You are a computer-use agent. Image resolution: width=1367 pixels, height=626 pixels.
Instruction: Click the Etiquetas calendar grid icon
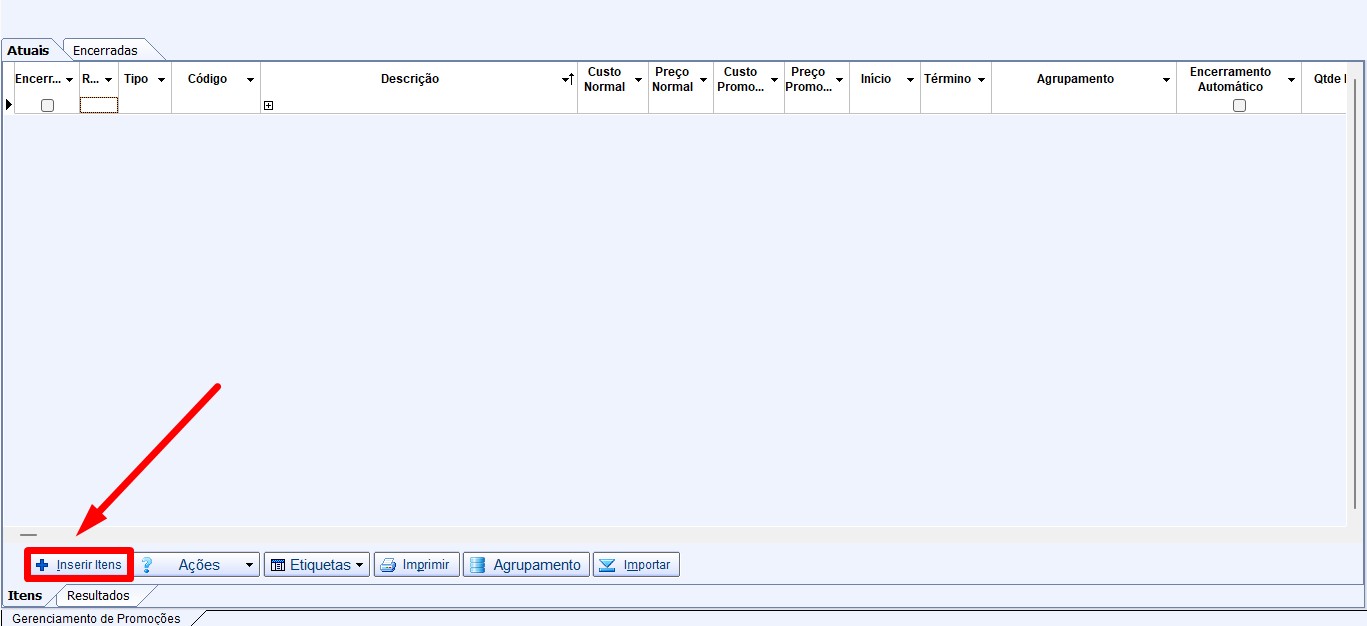pos(278,565)
